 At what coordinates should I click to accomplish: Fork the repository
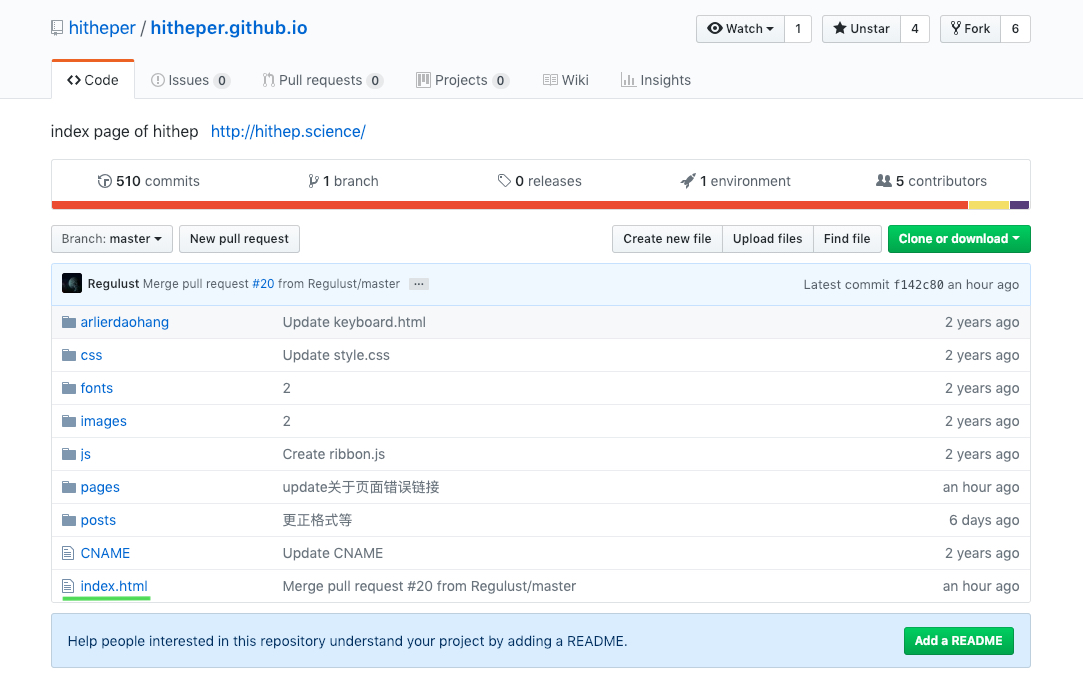[x=970, y=29]
